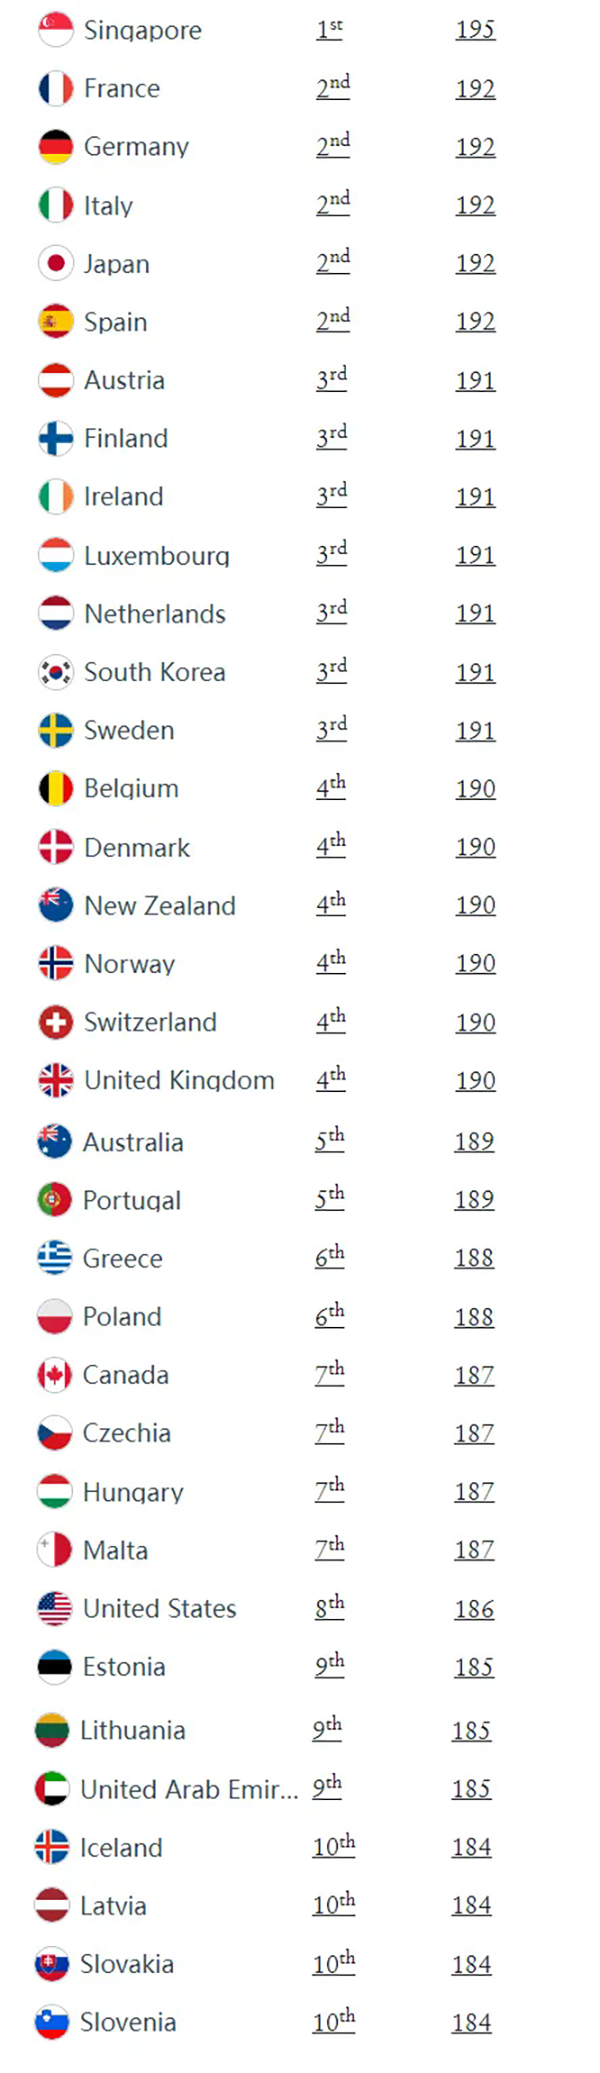Open Iceland's 184 score link

coord(471,1847)
